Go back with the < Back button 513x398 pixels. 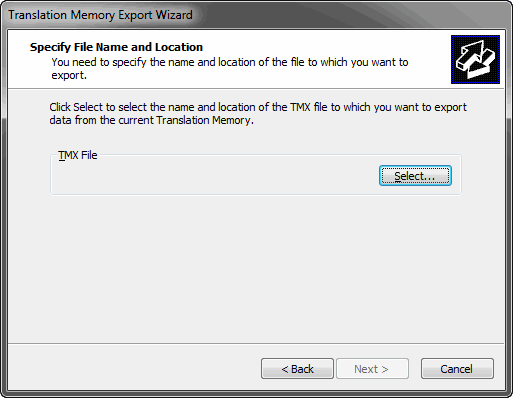(x=297, y=369)
